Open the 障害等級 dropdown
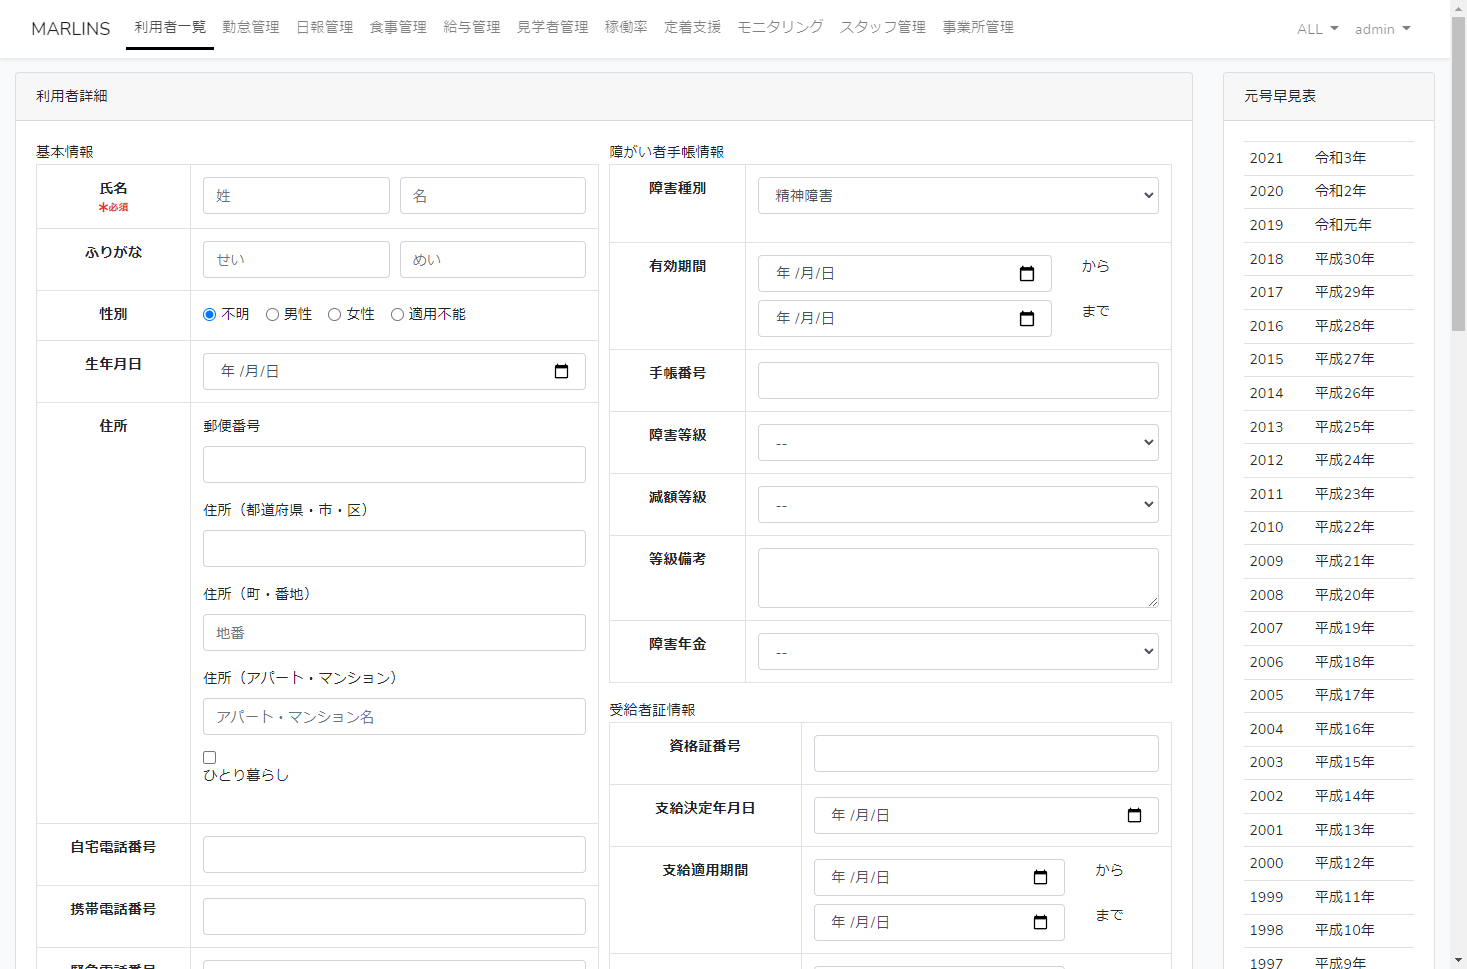 (x=957, y=443)
